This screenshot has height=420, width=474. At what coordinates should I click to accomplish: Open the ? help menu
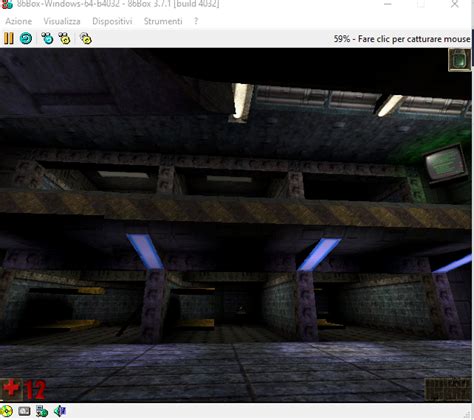[196, 21]
